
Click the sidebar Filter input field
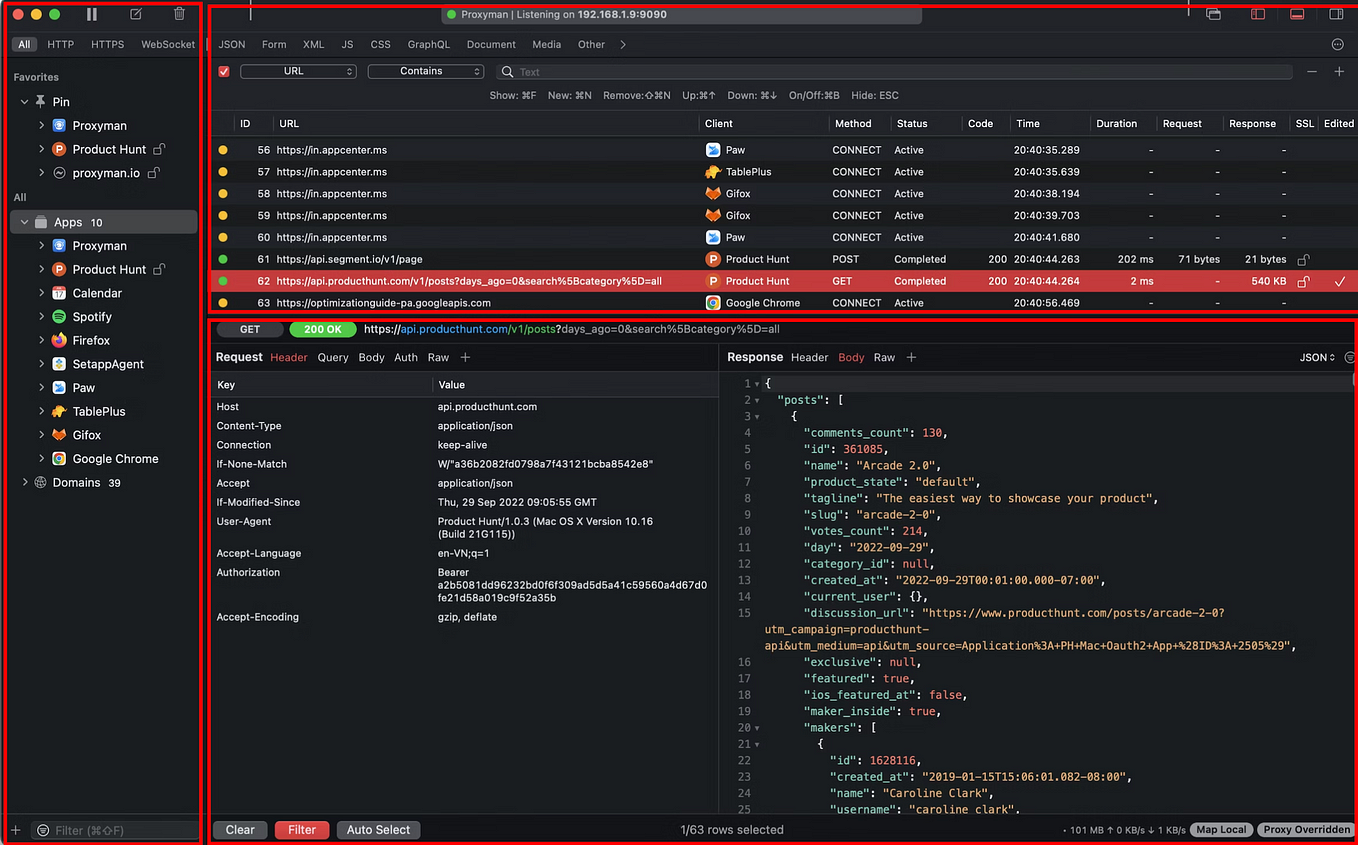(x=116, y=830)
